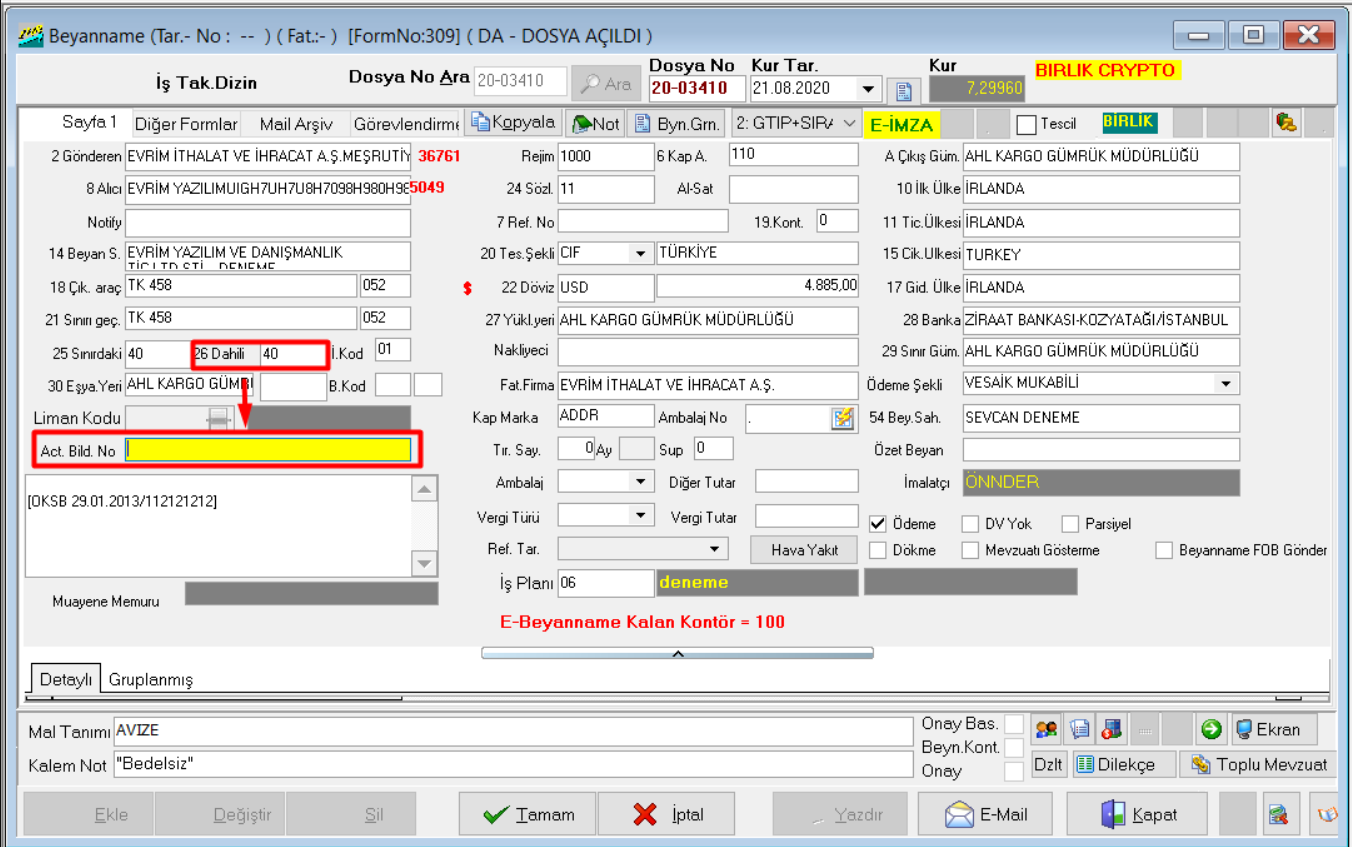The height and width of the screenshot is (847, 1352).
Task: Click the E-Mail envelope button
Action: coord(987,814)
